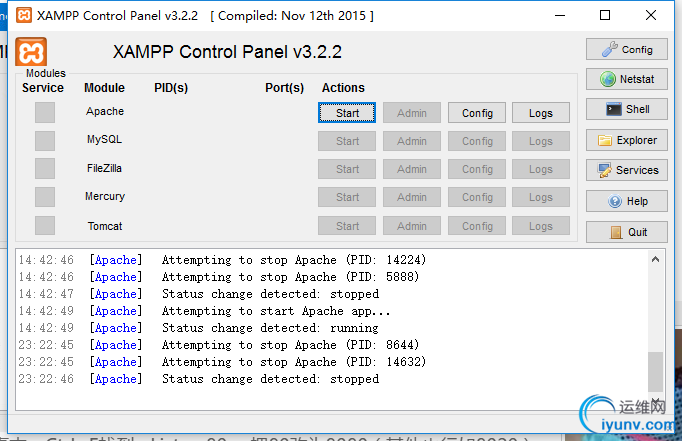The image size is (682, 441).
Task: Click the Service column header
Action: (43, 88)
